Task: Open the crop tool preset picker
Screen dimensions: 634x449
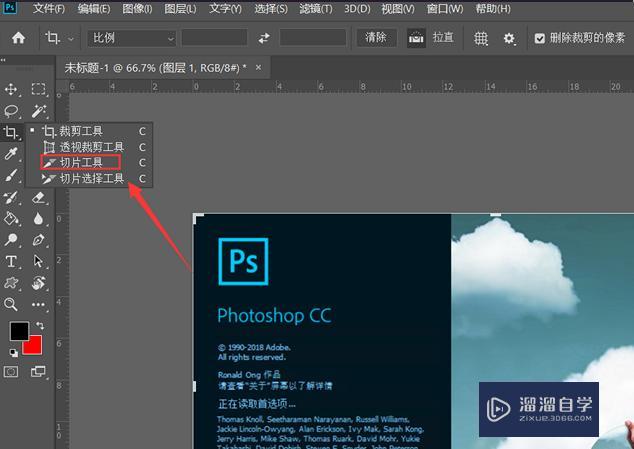Action: (x=59, y=38)
